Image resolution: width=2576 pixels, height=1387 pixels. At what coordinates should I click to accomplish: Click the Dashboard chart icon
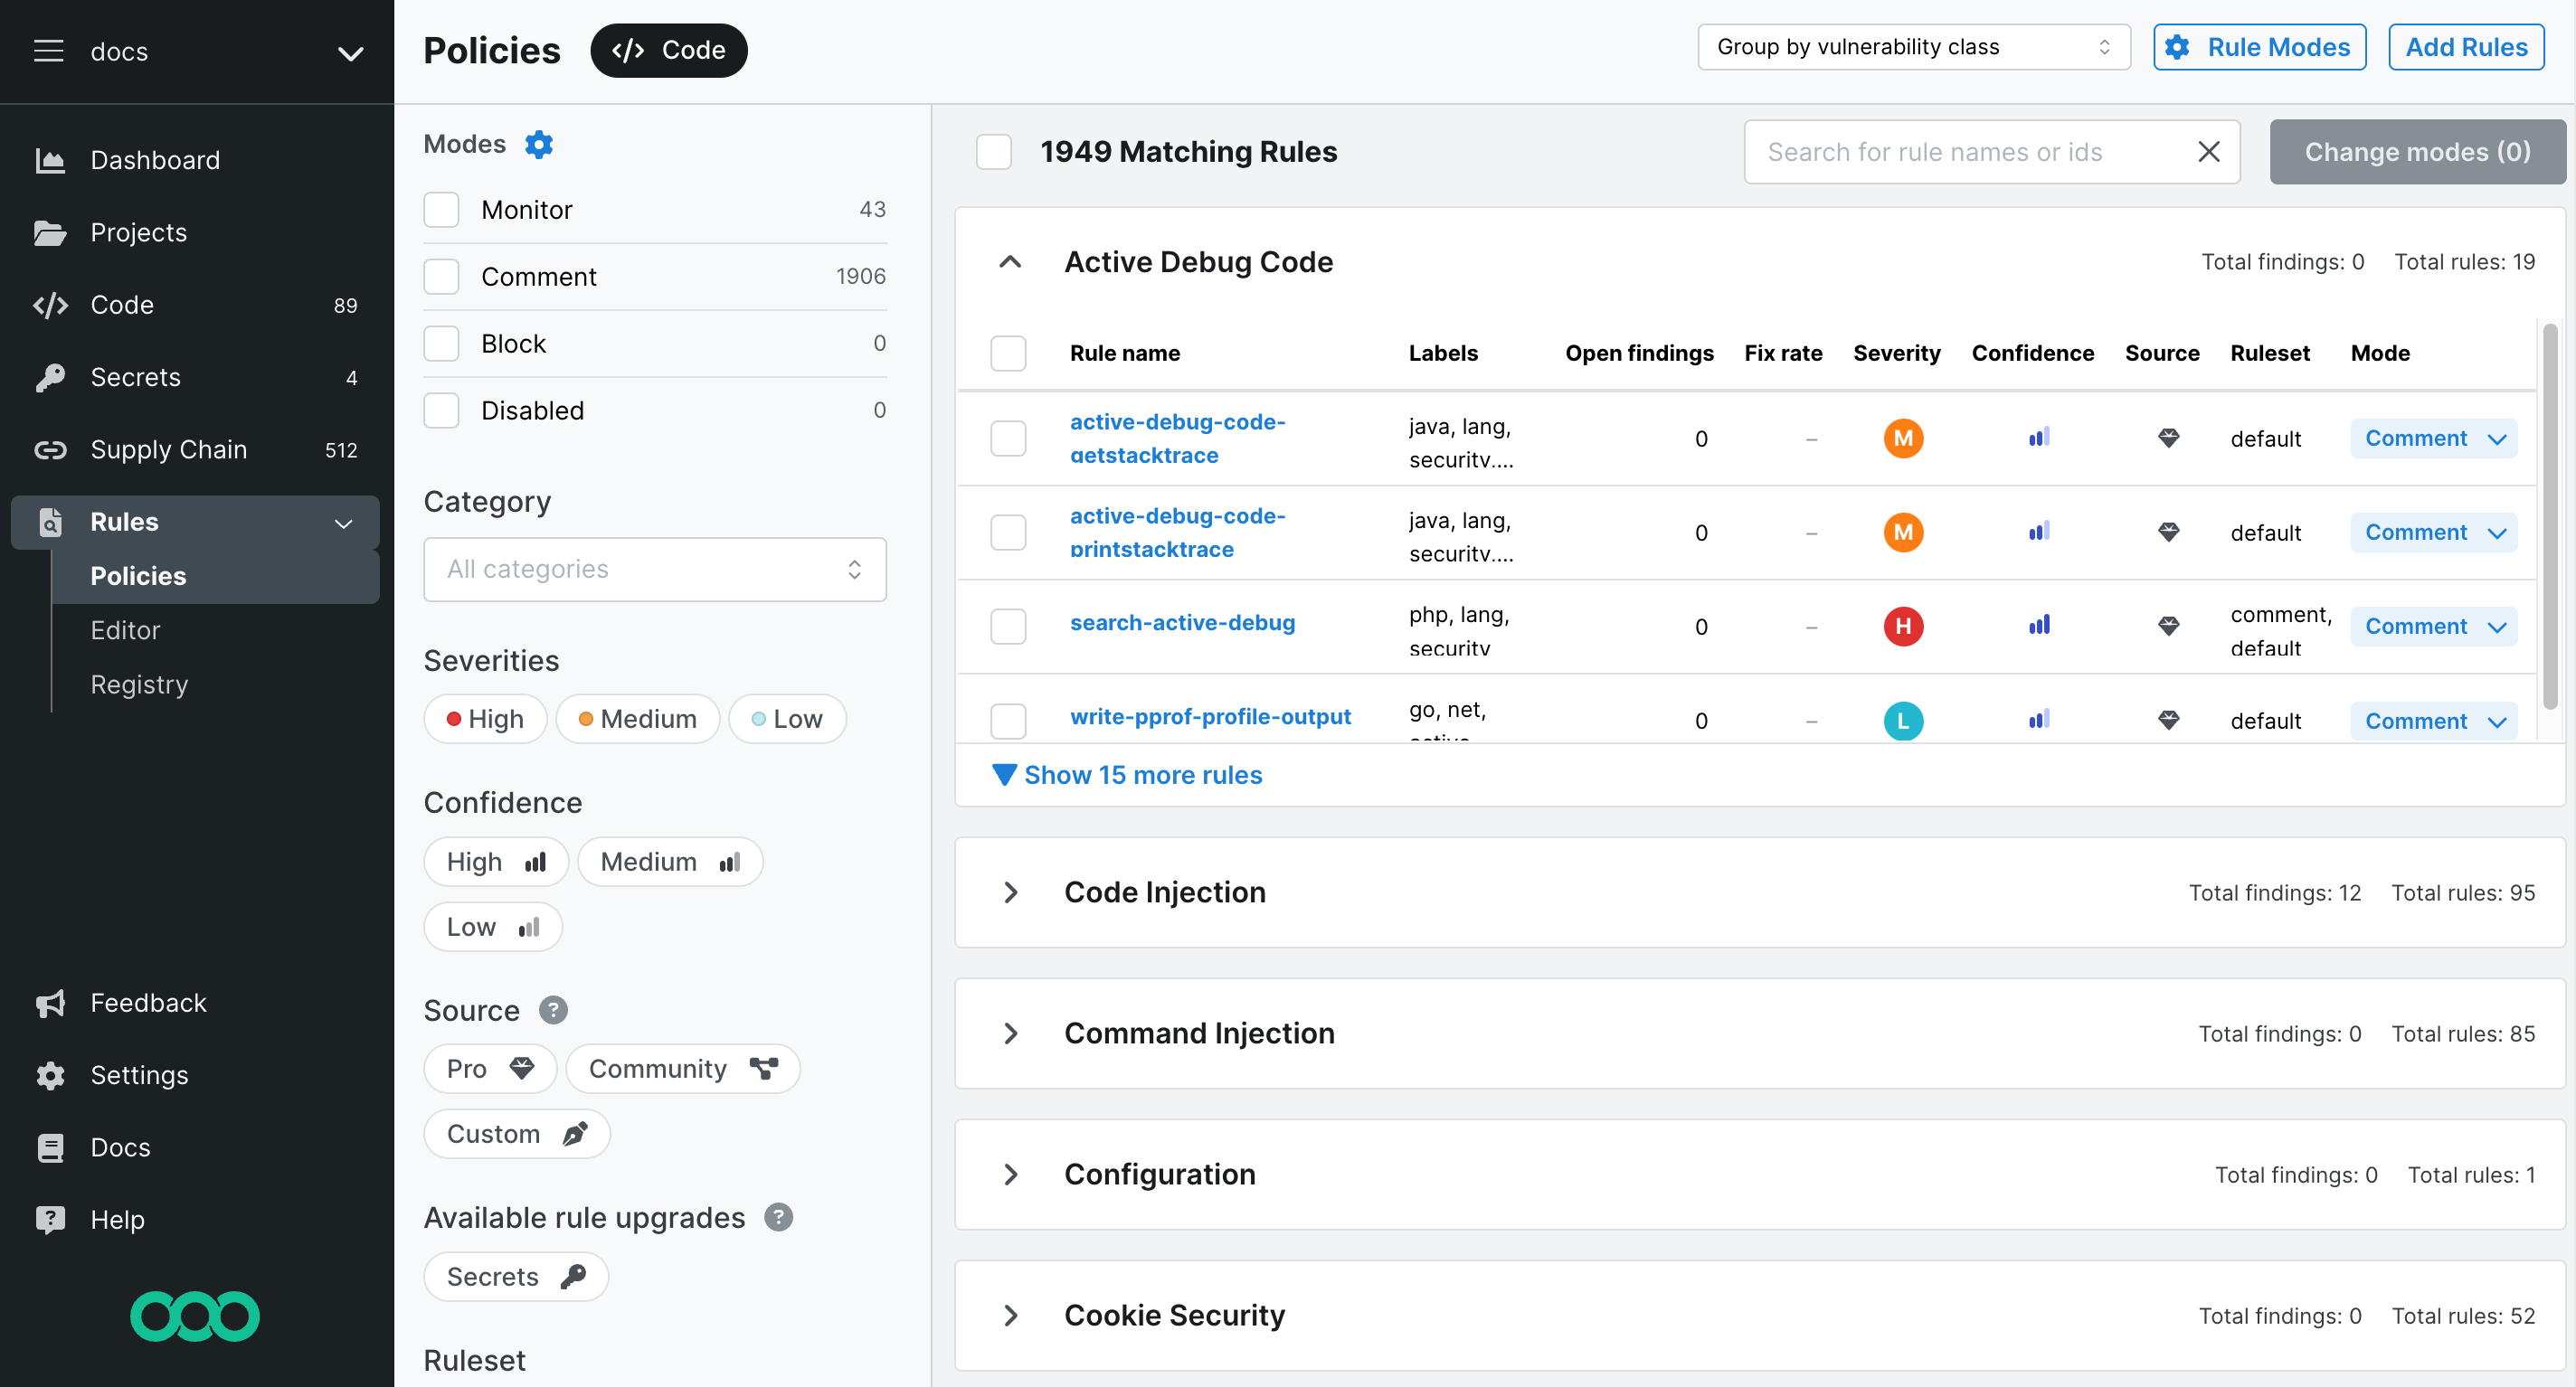pyautogui.click(x=50, y=160)
